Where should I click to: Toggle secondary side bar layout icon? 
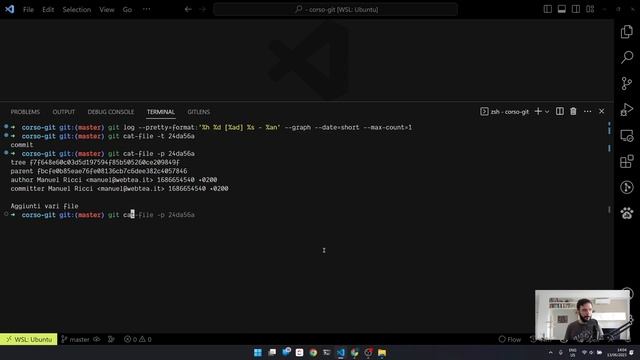[x=576, y=9]
